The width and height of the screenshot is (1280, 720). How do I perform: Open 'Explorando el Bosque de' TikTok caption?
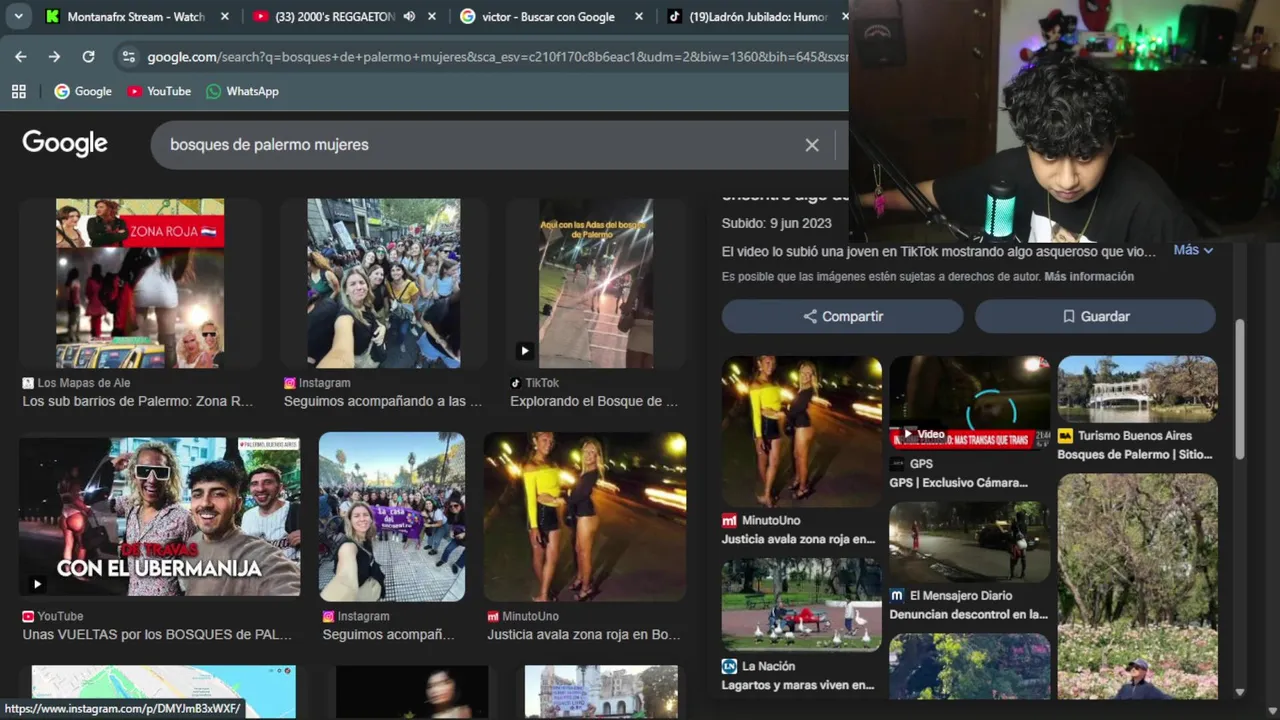594,401
